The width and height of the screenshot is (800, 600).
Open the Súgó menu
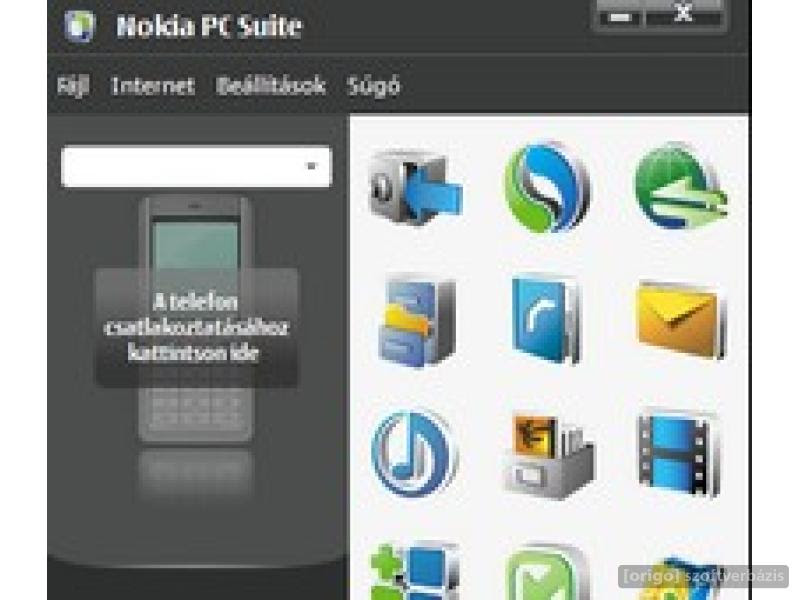coord(373,87)
